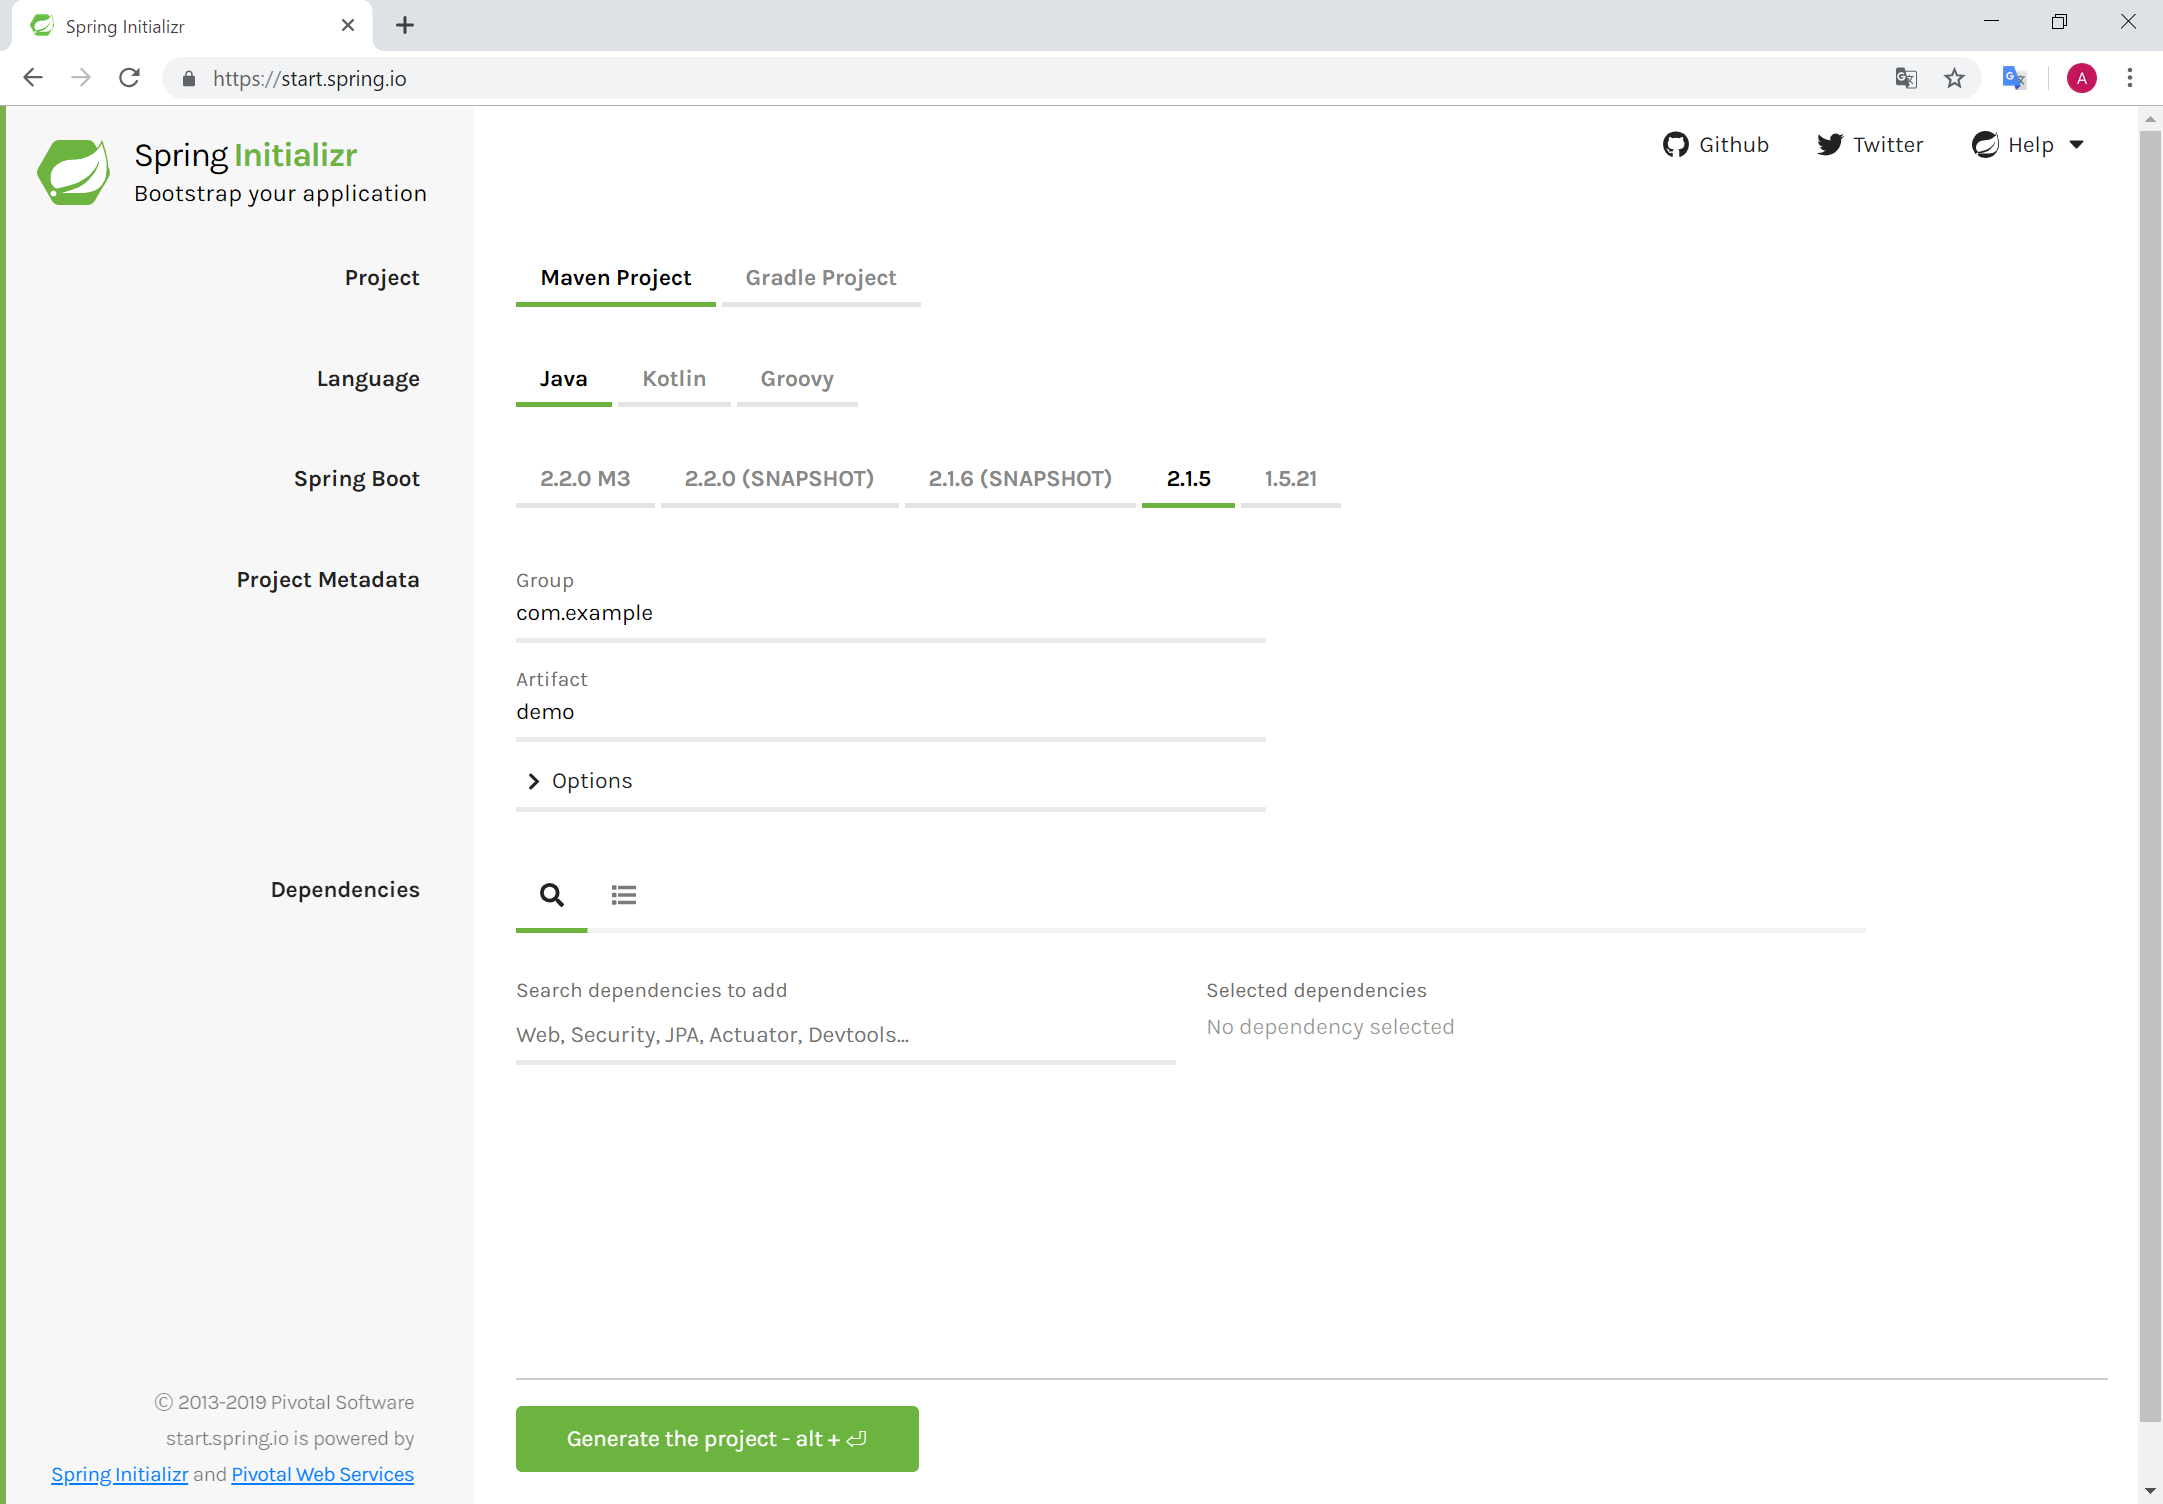The width and height of the screenshot is (2163, 1504).
Task: Click the Help leaf icon
Action: [1985, 144]
